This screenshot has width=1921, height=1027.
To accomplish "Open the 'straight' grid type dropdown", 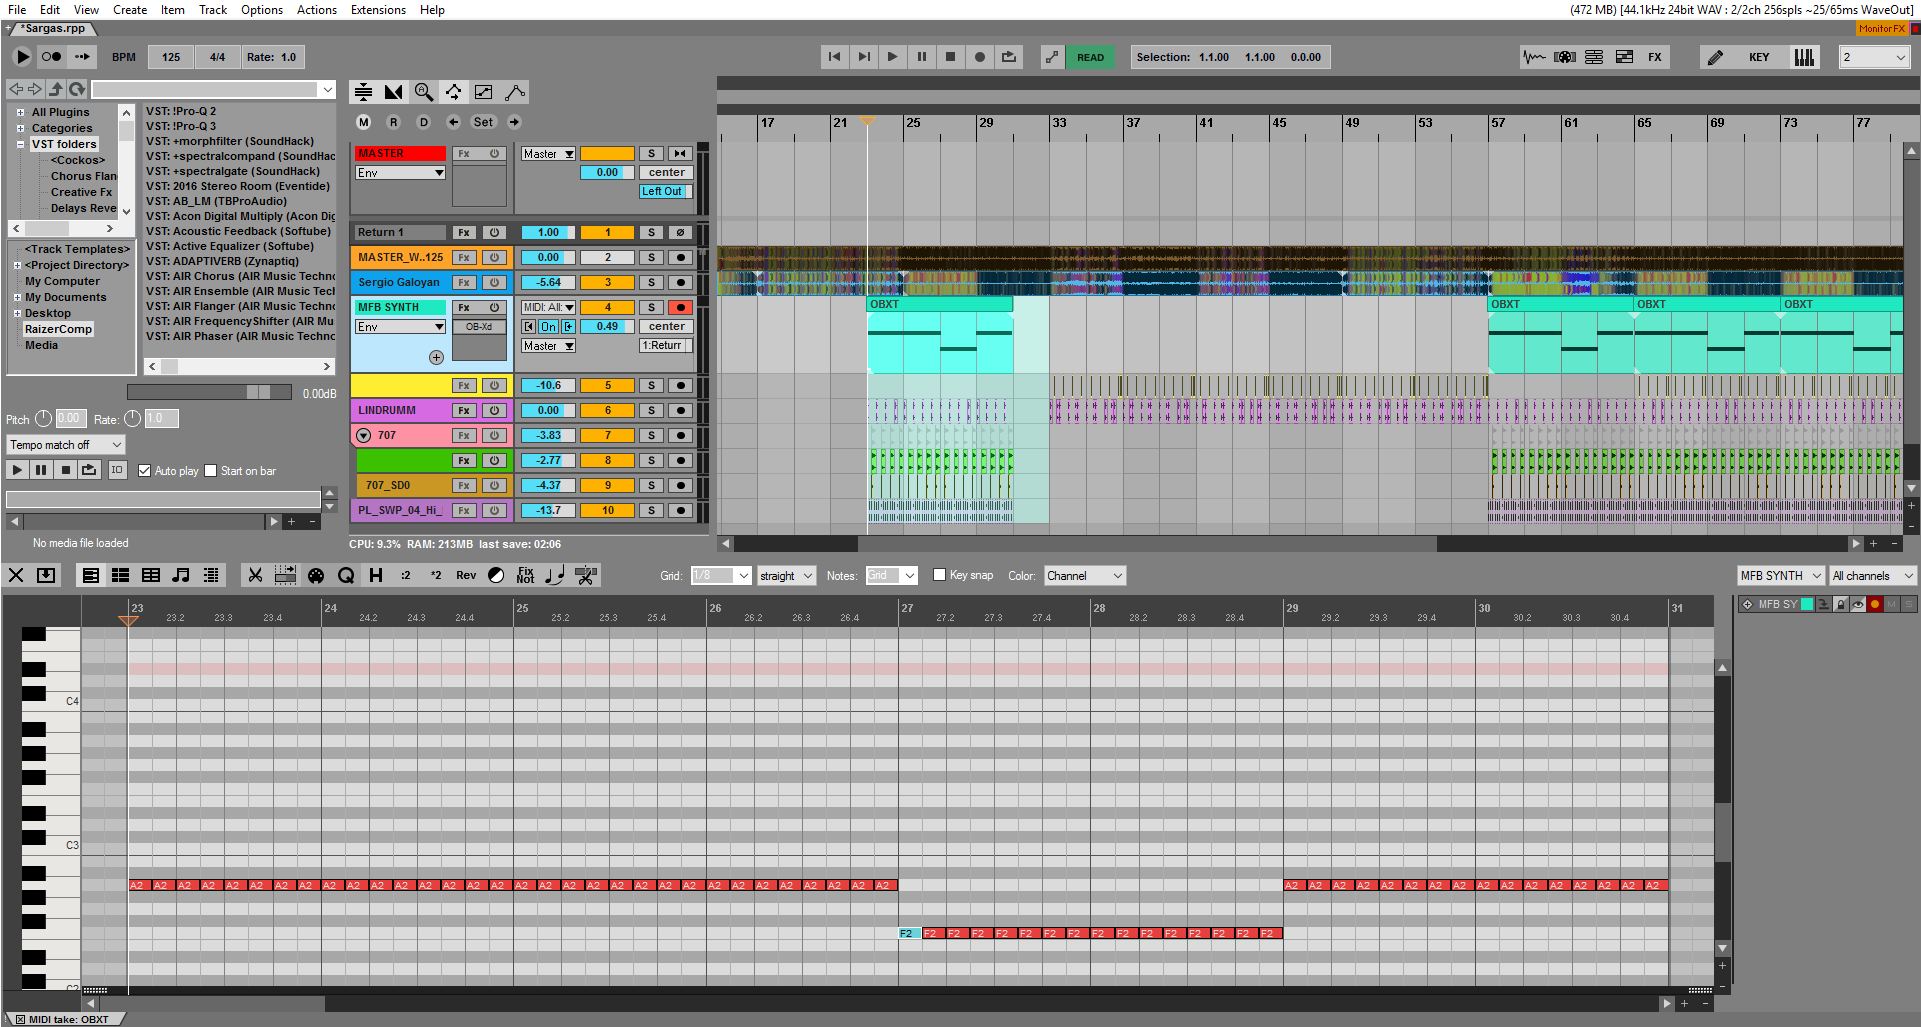I will point(786,576).
